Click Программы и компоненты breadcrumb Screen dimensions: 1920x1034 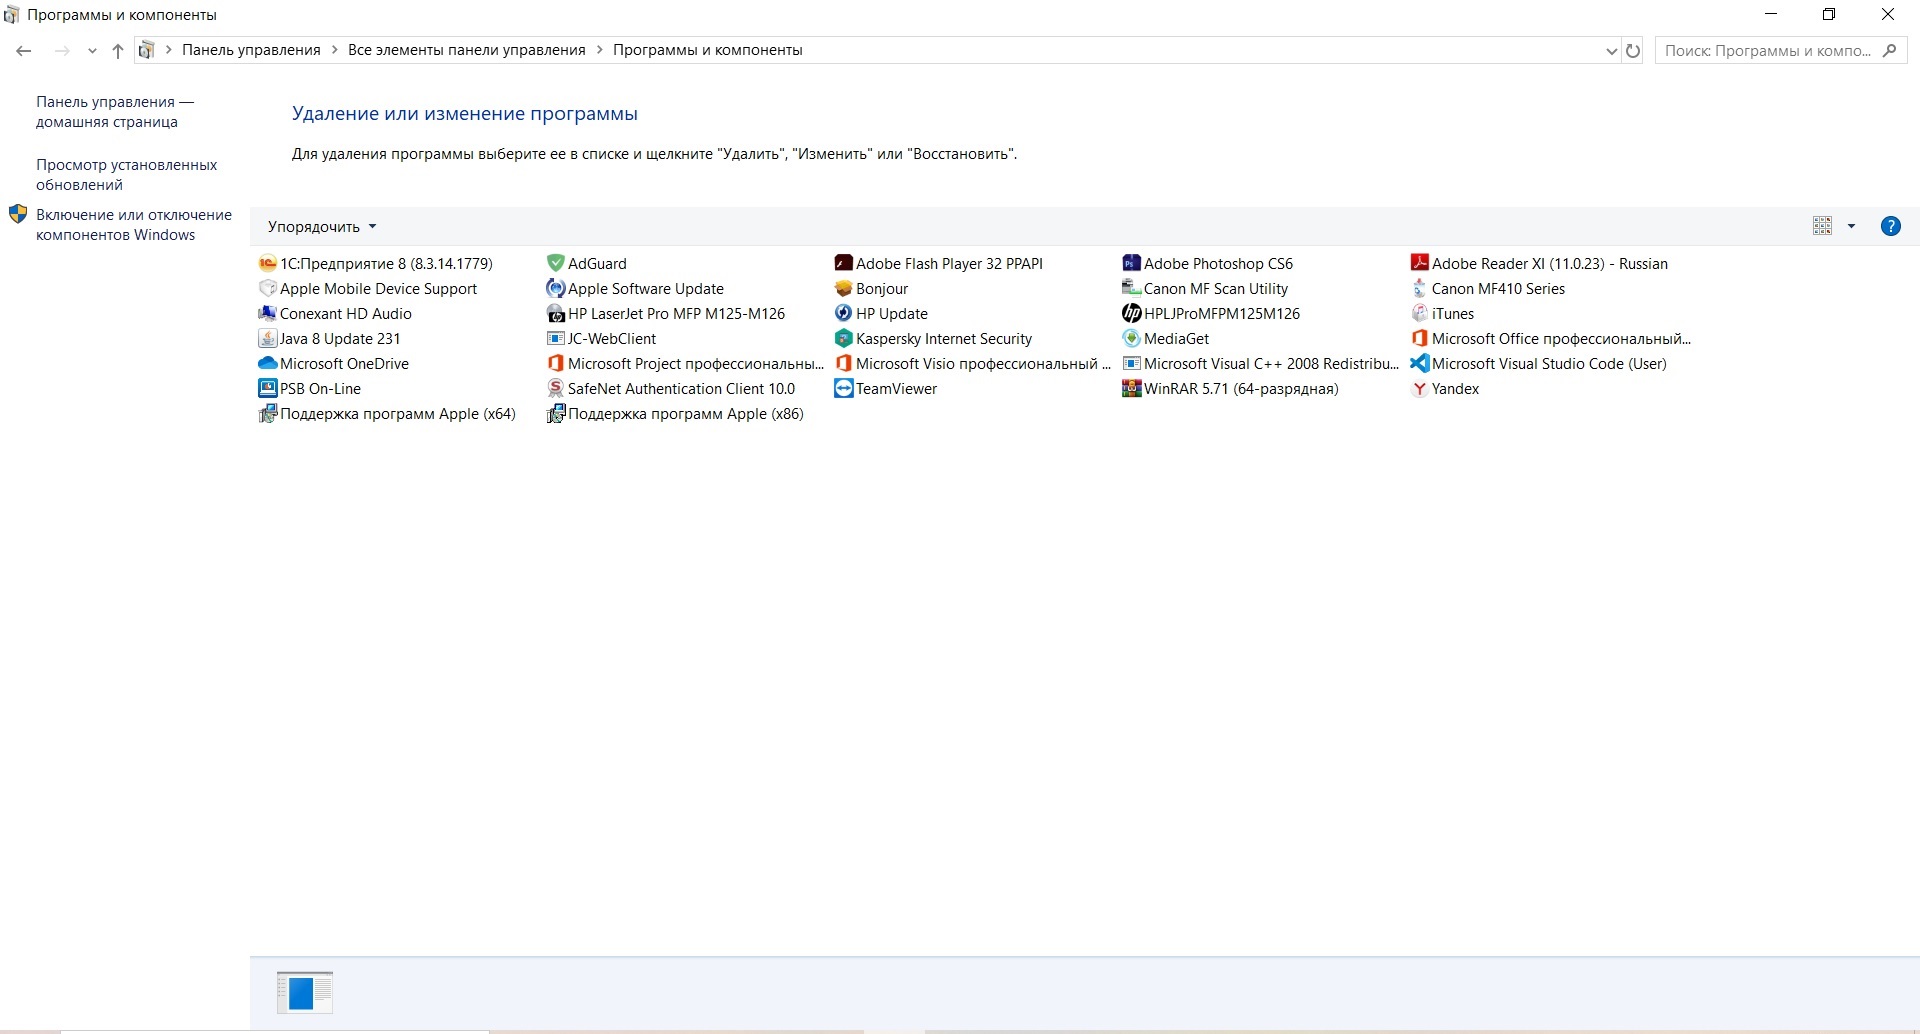coord(707,50)
